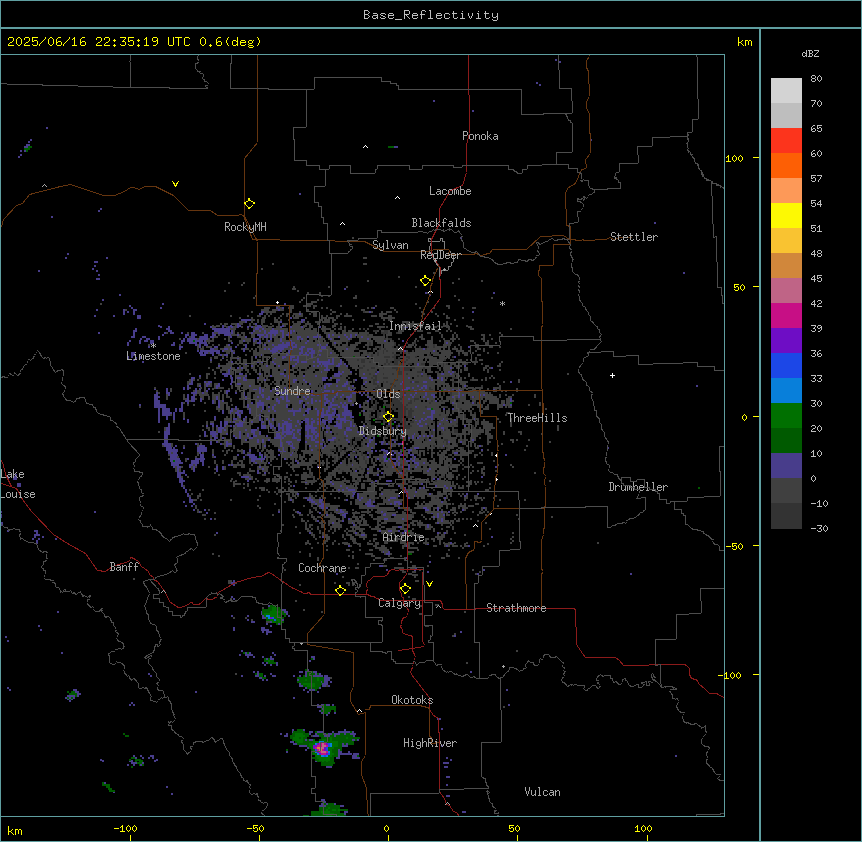Select the magenta 42-39 dBZ color swatch
Screen dimensions: 862x842
coord(786,316)
